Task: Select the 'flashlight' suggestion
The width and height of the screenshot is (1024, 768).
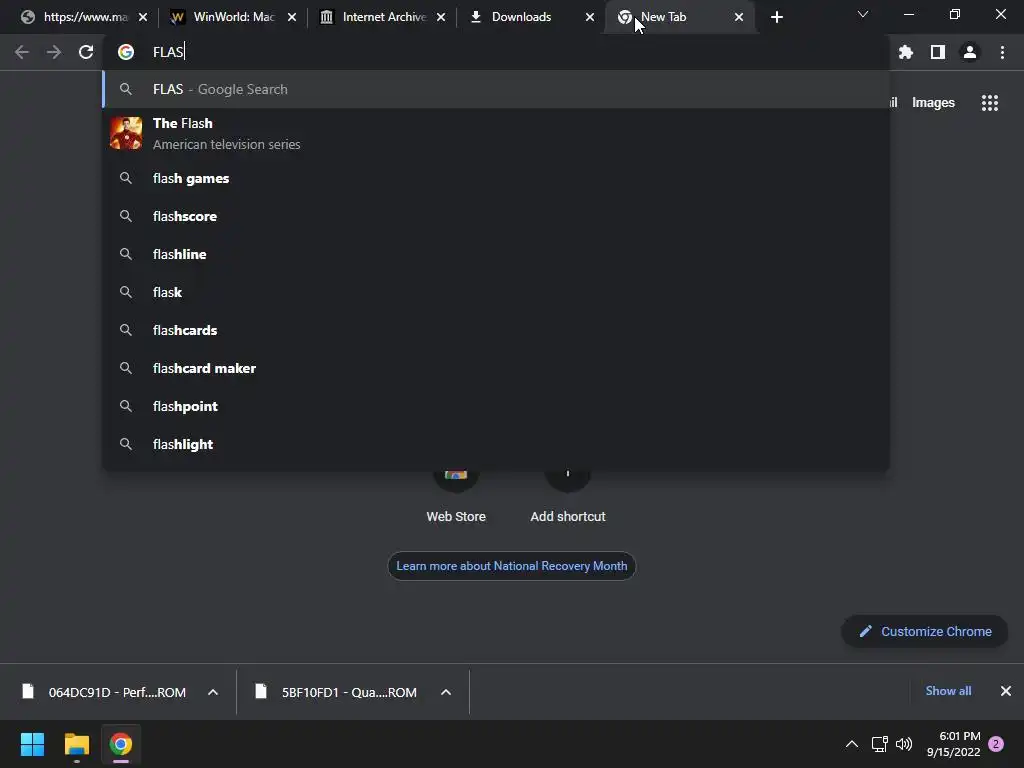Action: coord(496,444)
